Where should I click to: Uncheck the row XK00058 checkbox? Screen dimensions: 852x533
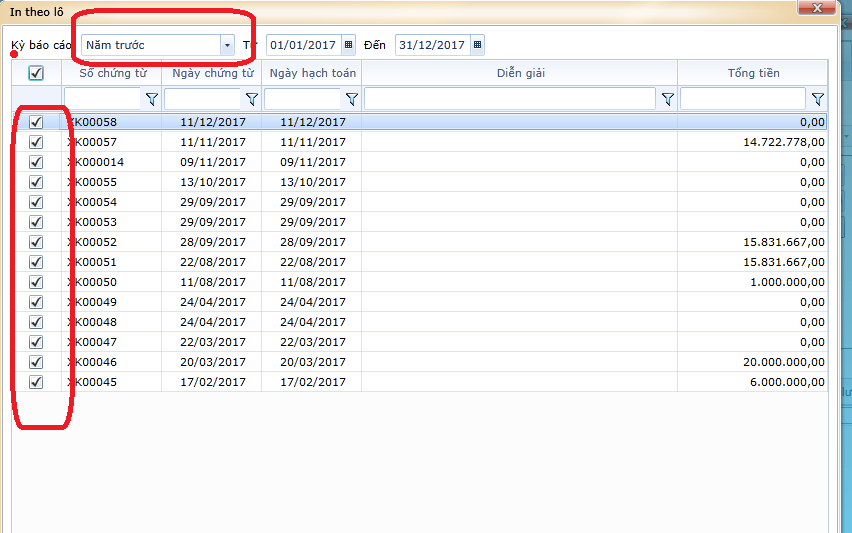click(x=36, y=122)
